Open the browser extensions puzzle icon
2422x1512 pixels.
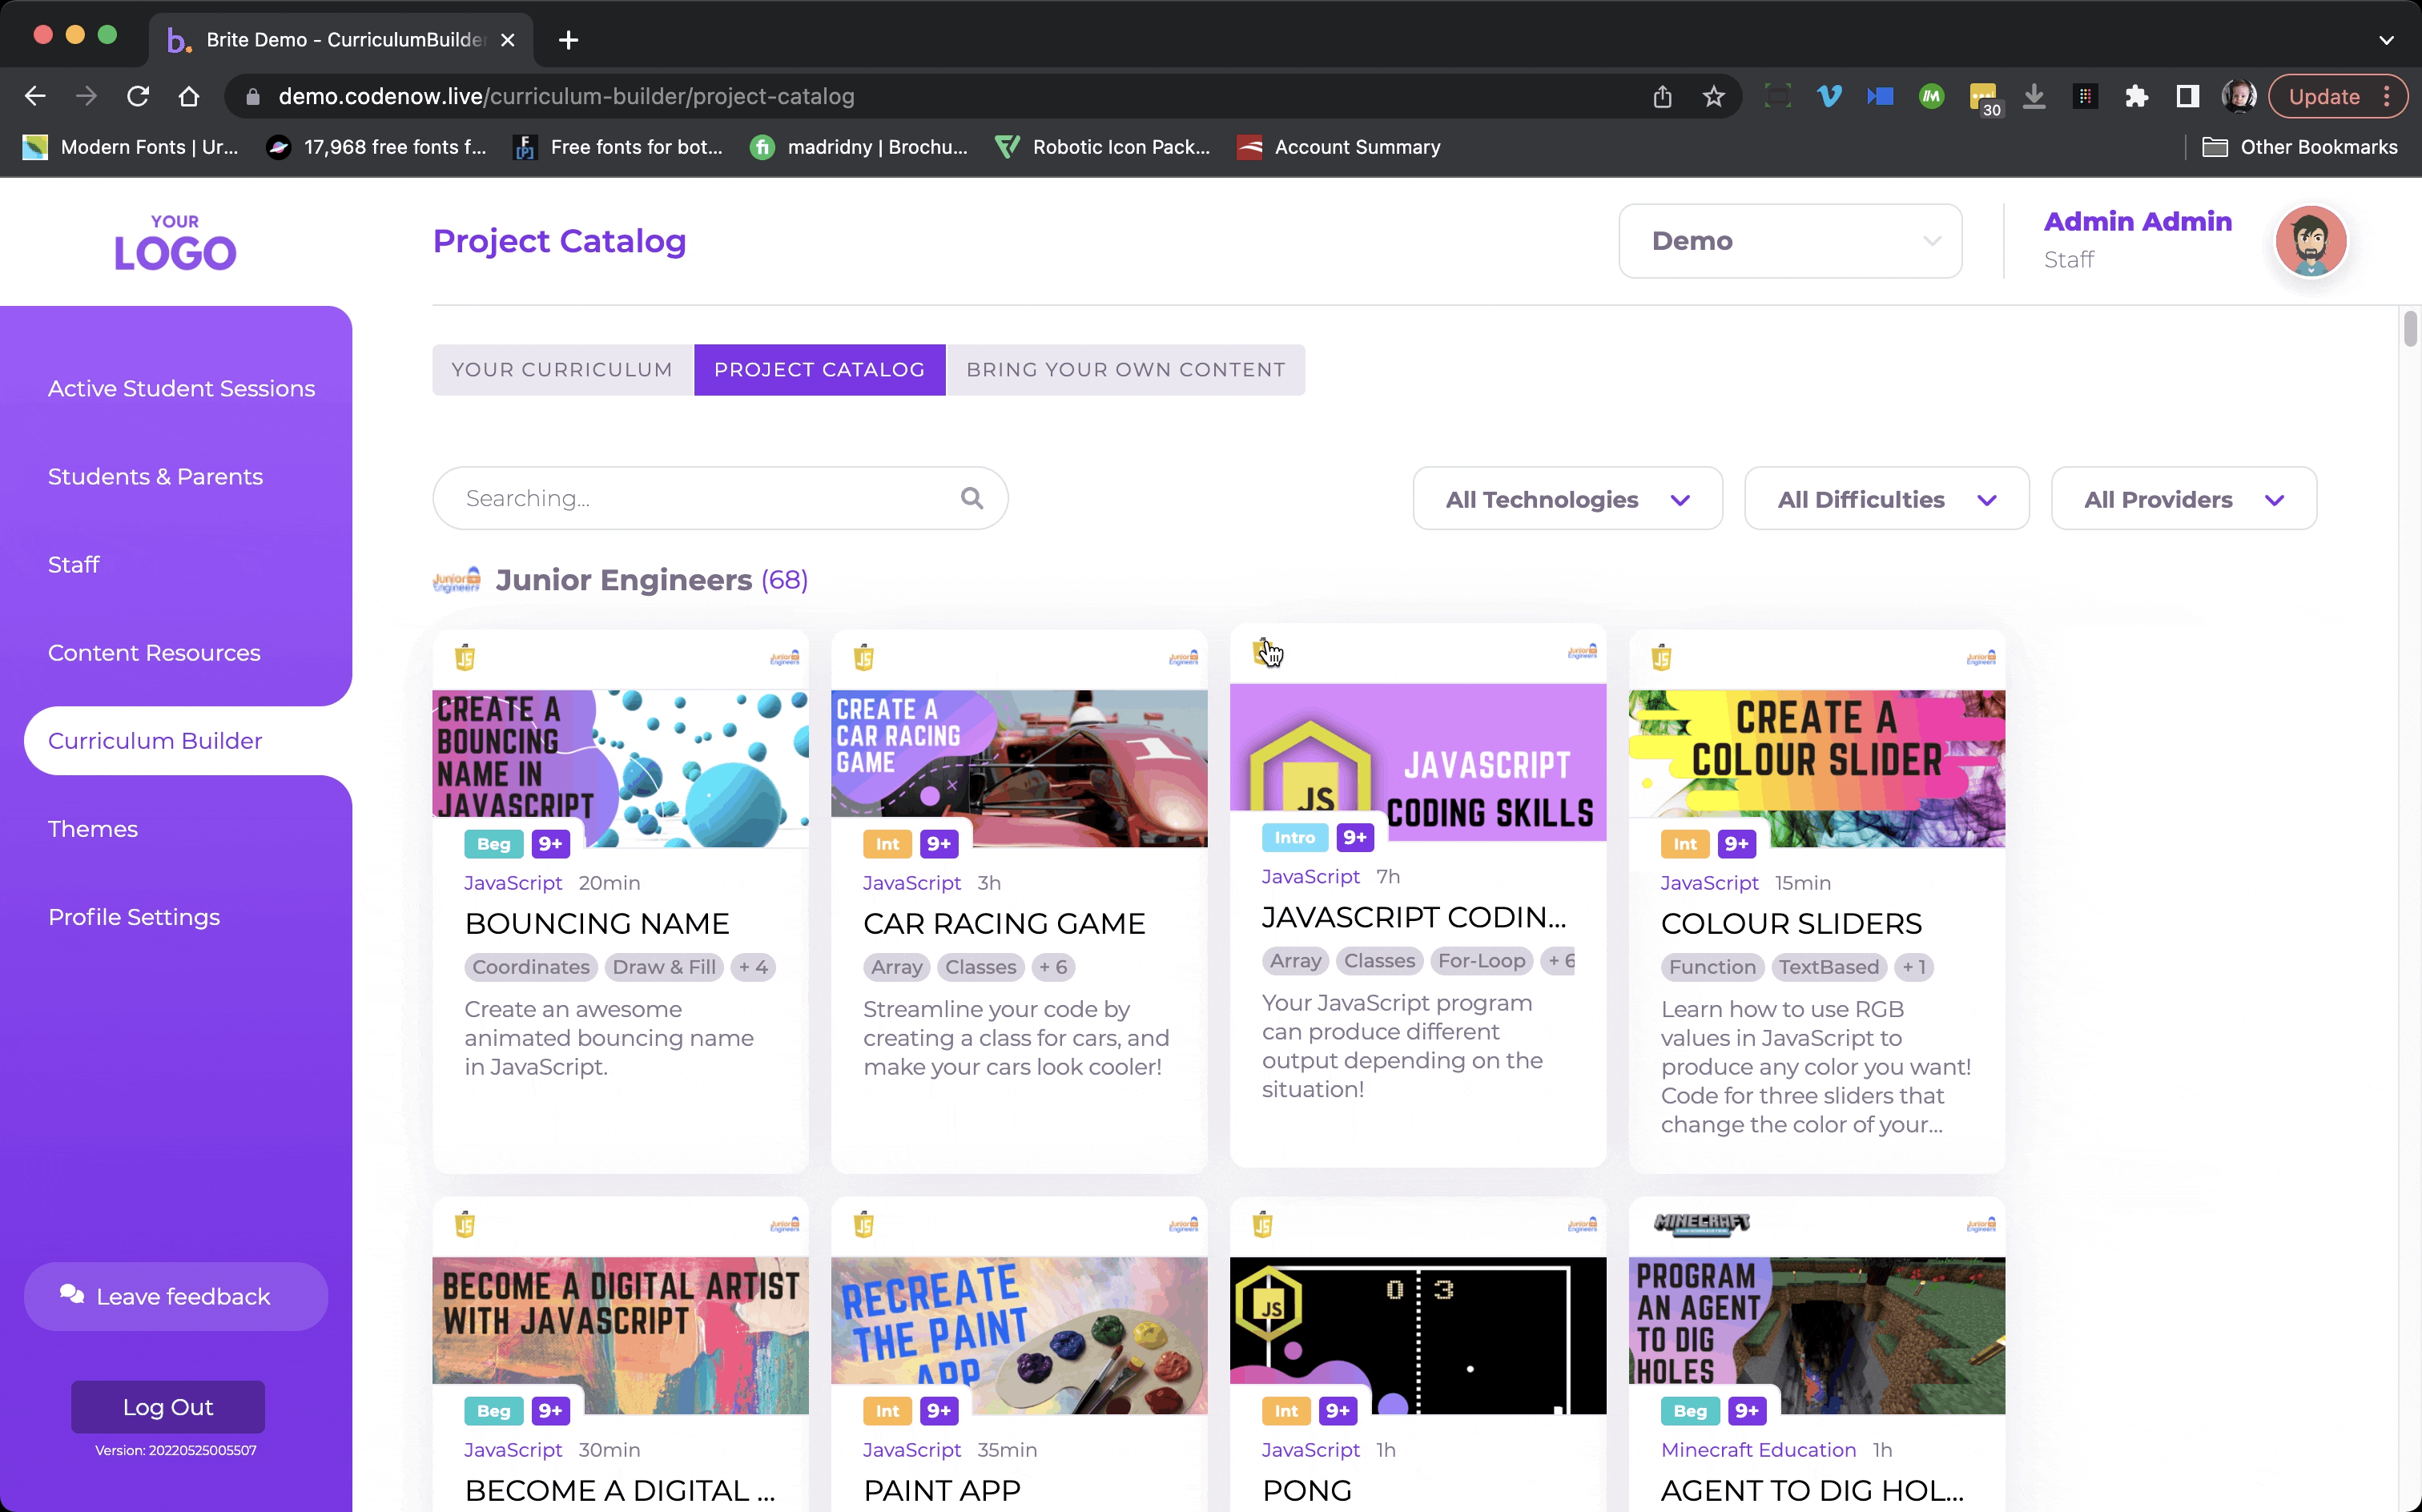click(x=2136, y=97)
